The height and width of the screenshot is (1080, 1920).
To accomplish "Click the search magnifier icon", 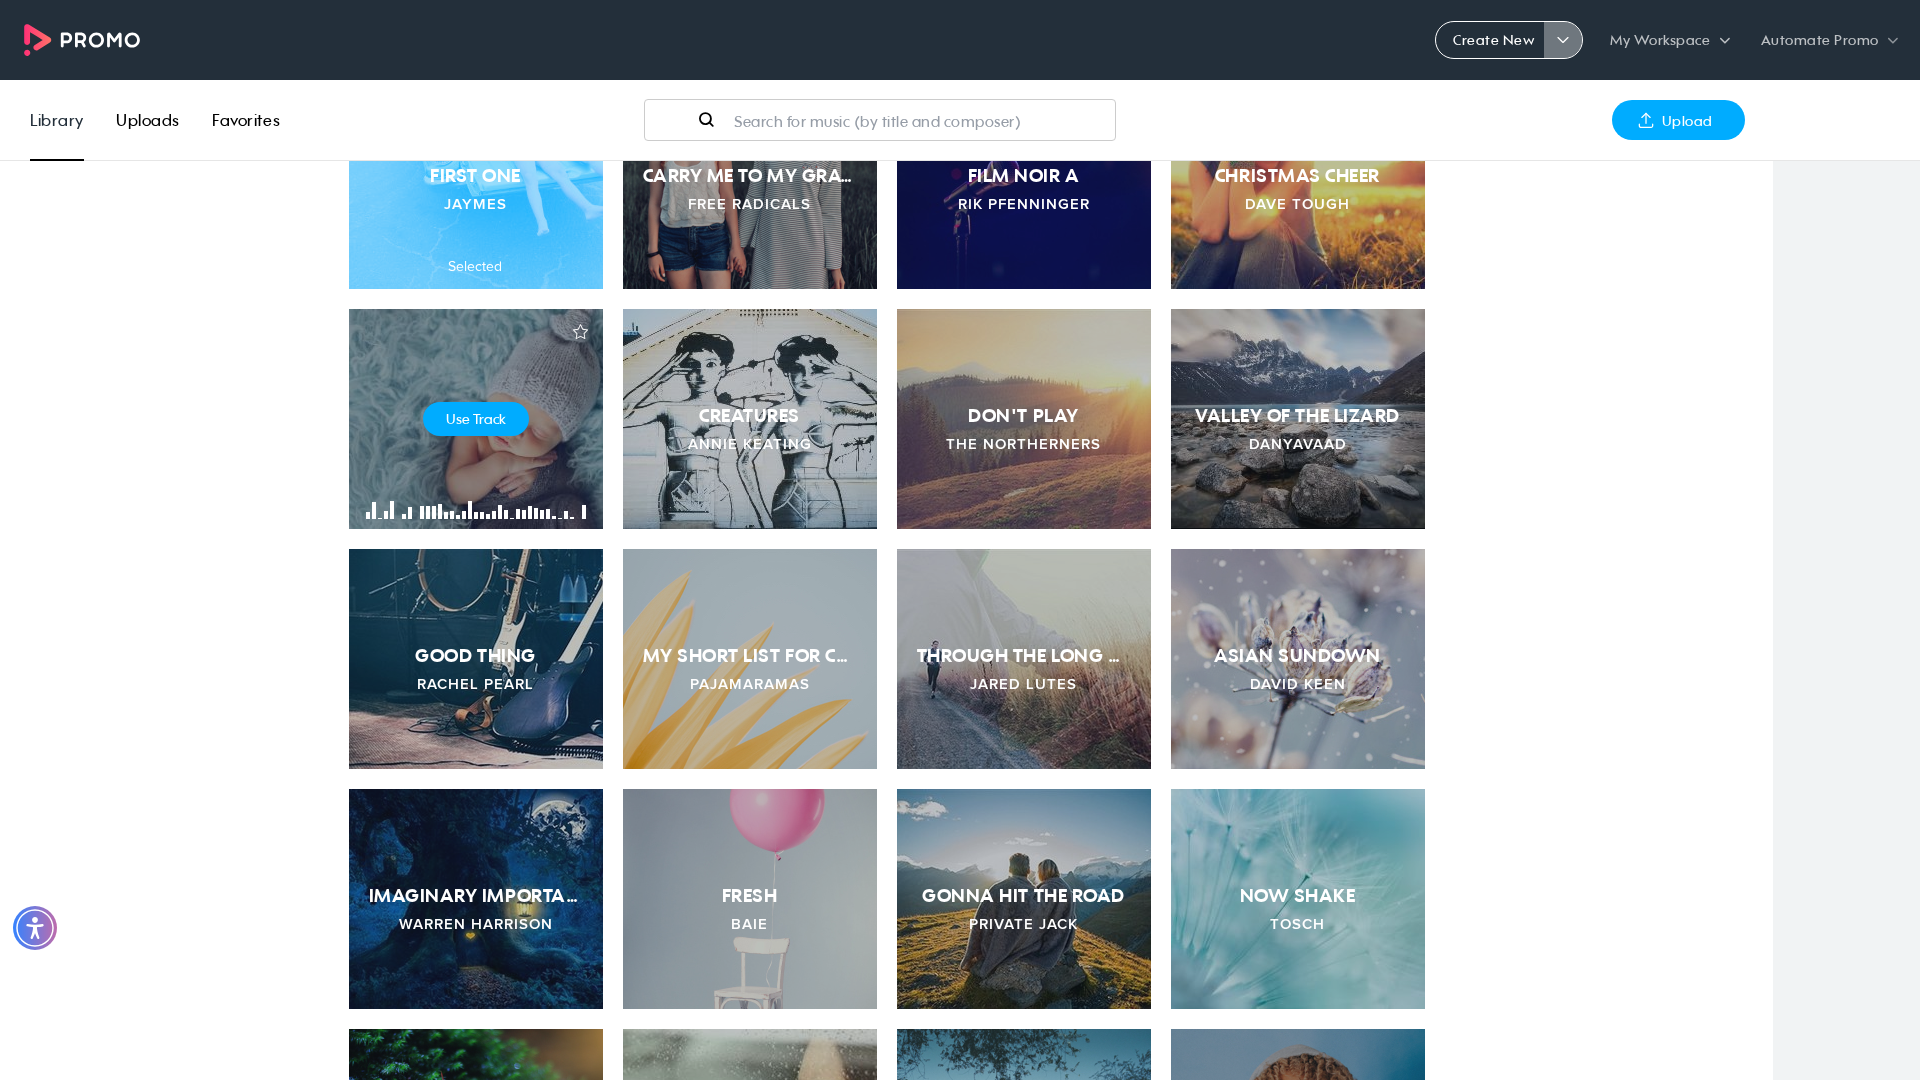I will [x=706, y=120].
